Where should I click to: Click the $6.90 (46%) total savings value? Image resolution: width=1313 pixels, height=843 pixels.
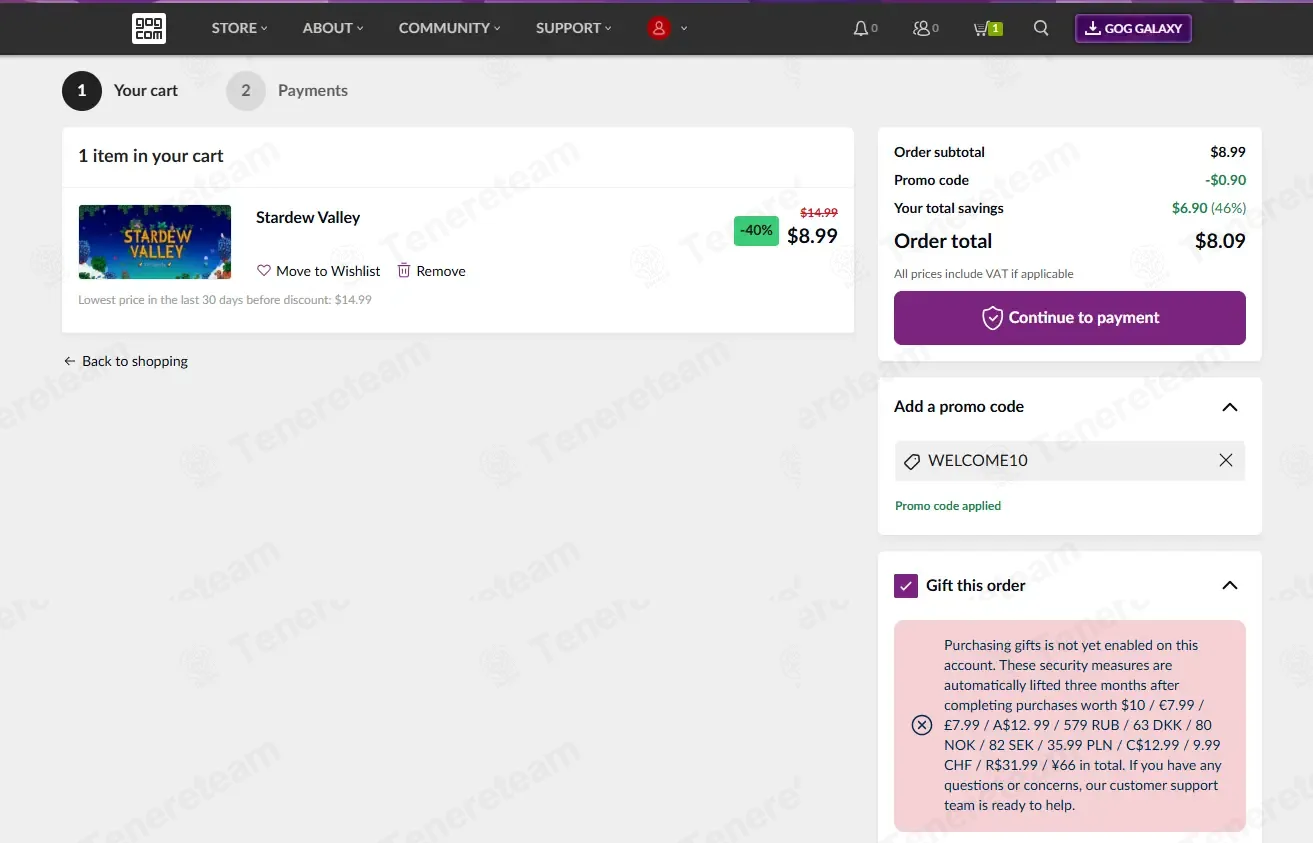coord(1209,208)
